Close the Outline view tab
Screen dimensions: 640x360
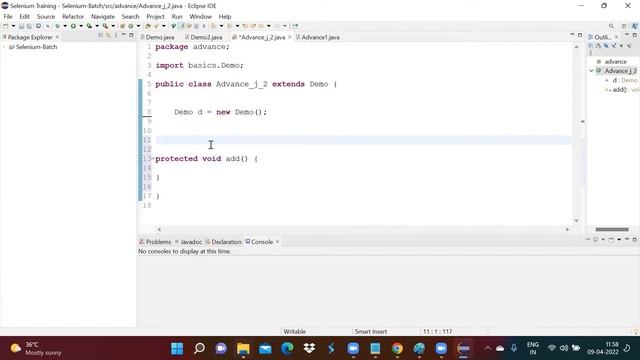617,37
